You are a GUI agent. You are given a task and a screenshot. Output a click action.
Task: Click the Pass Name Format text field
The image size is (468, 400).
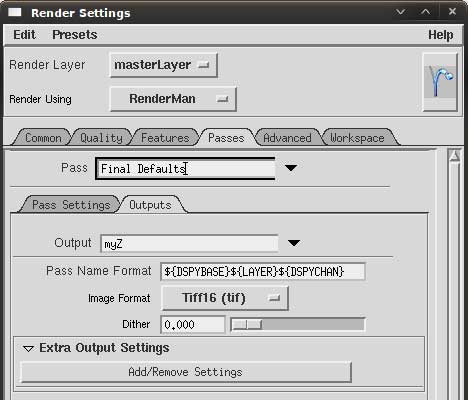(263, 272)
